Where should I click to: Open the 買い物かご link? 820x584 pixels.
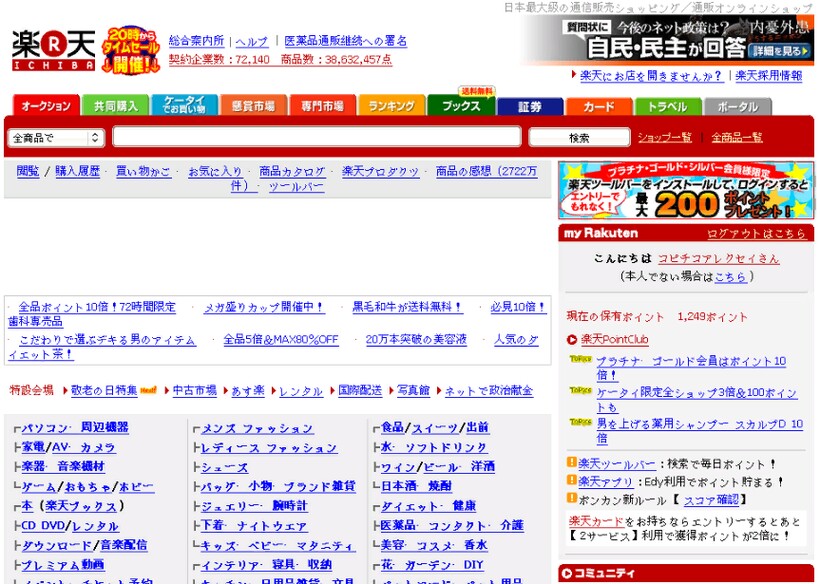[143, 171]
